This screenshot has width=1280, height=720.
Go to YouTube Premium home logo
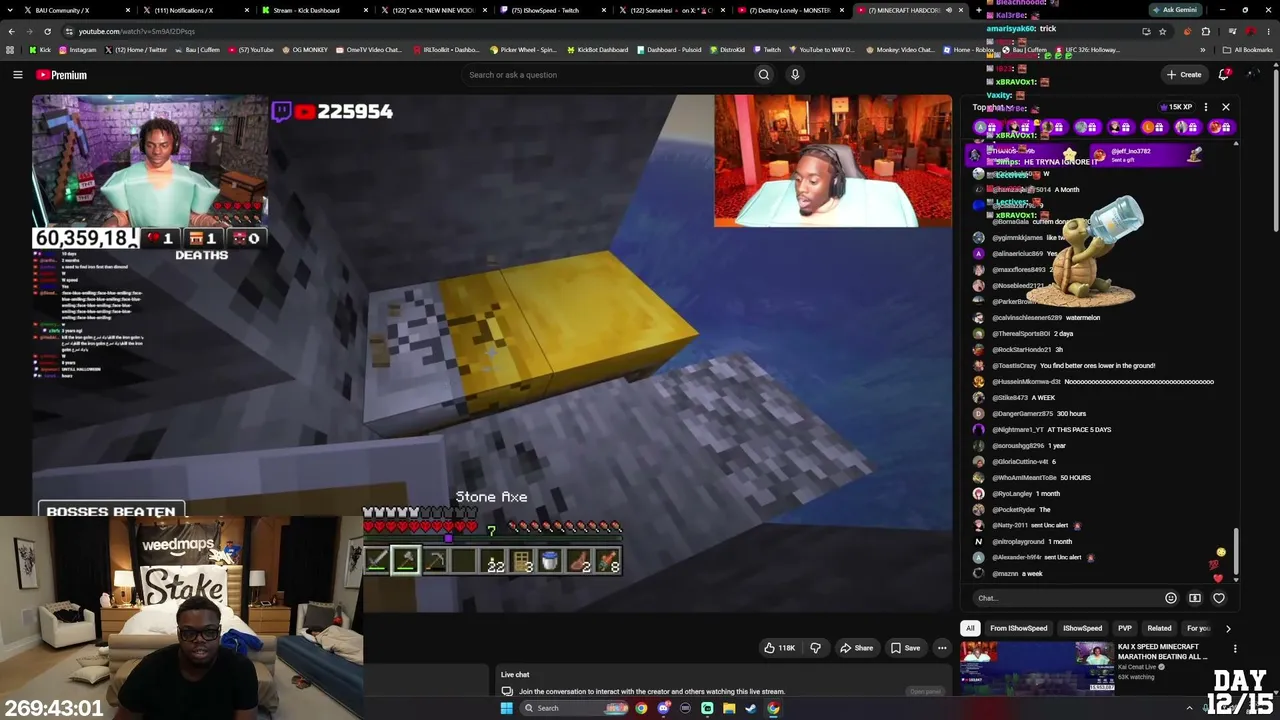(x=61, y=75)
